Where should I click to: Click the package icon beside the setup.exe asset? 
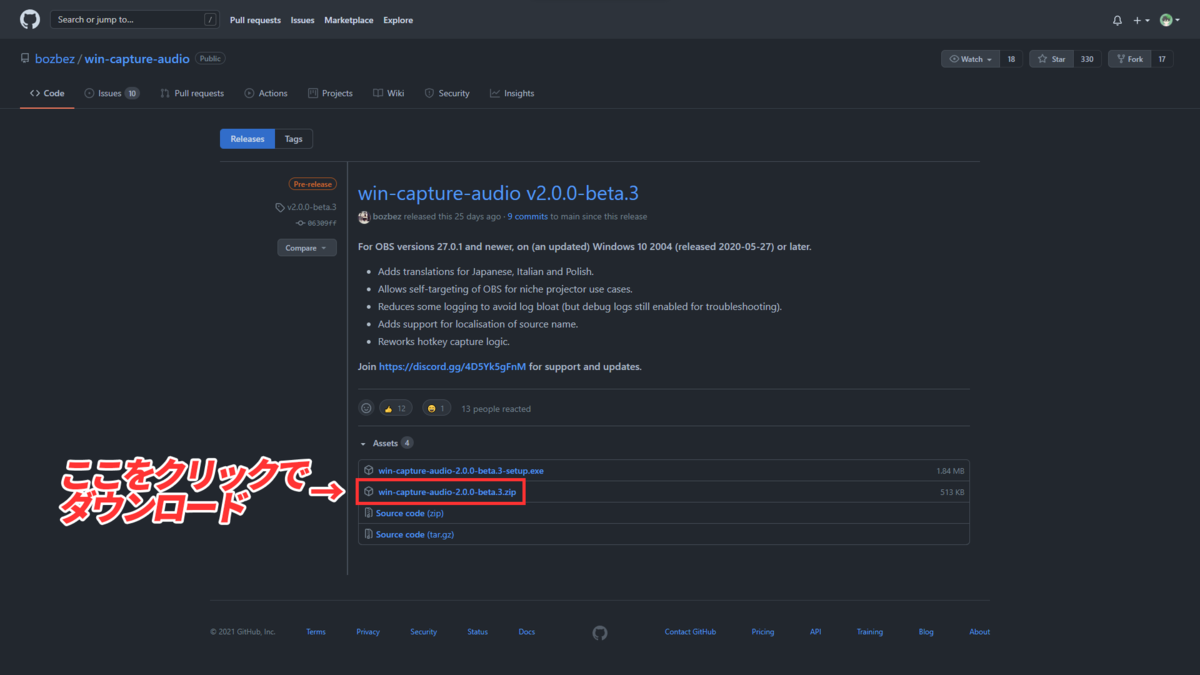coord(368,470)
